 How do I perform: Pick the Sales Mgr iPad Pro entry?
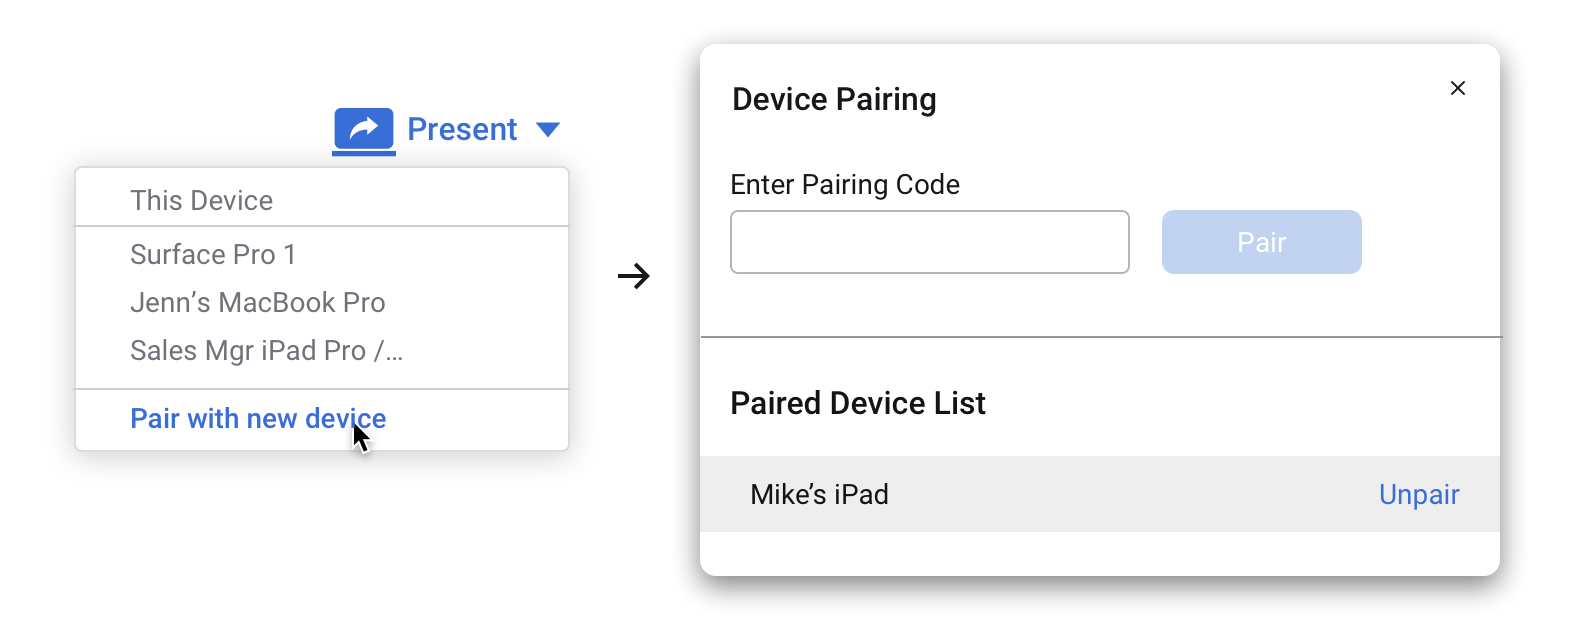266,350
